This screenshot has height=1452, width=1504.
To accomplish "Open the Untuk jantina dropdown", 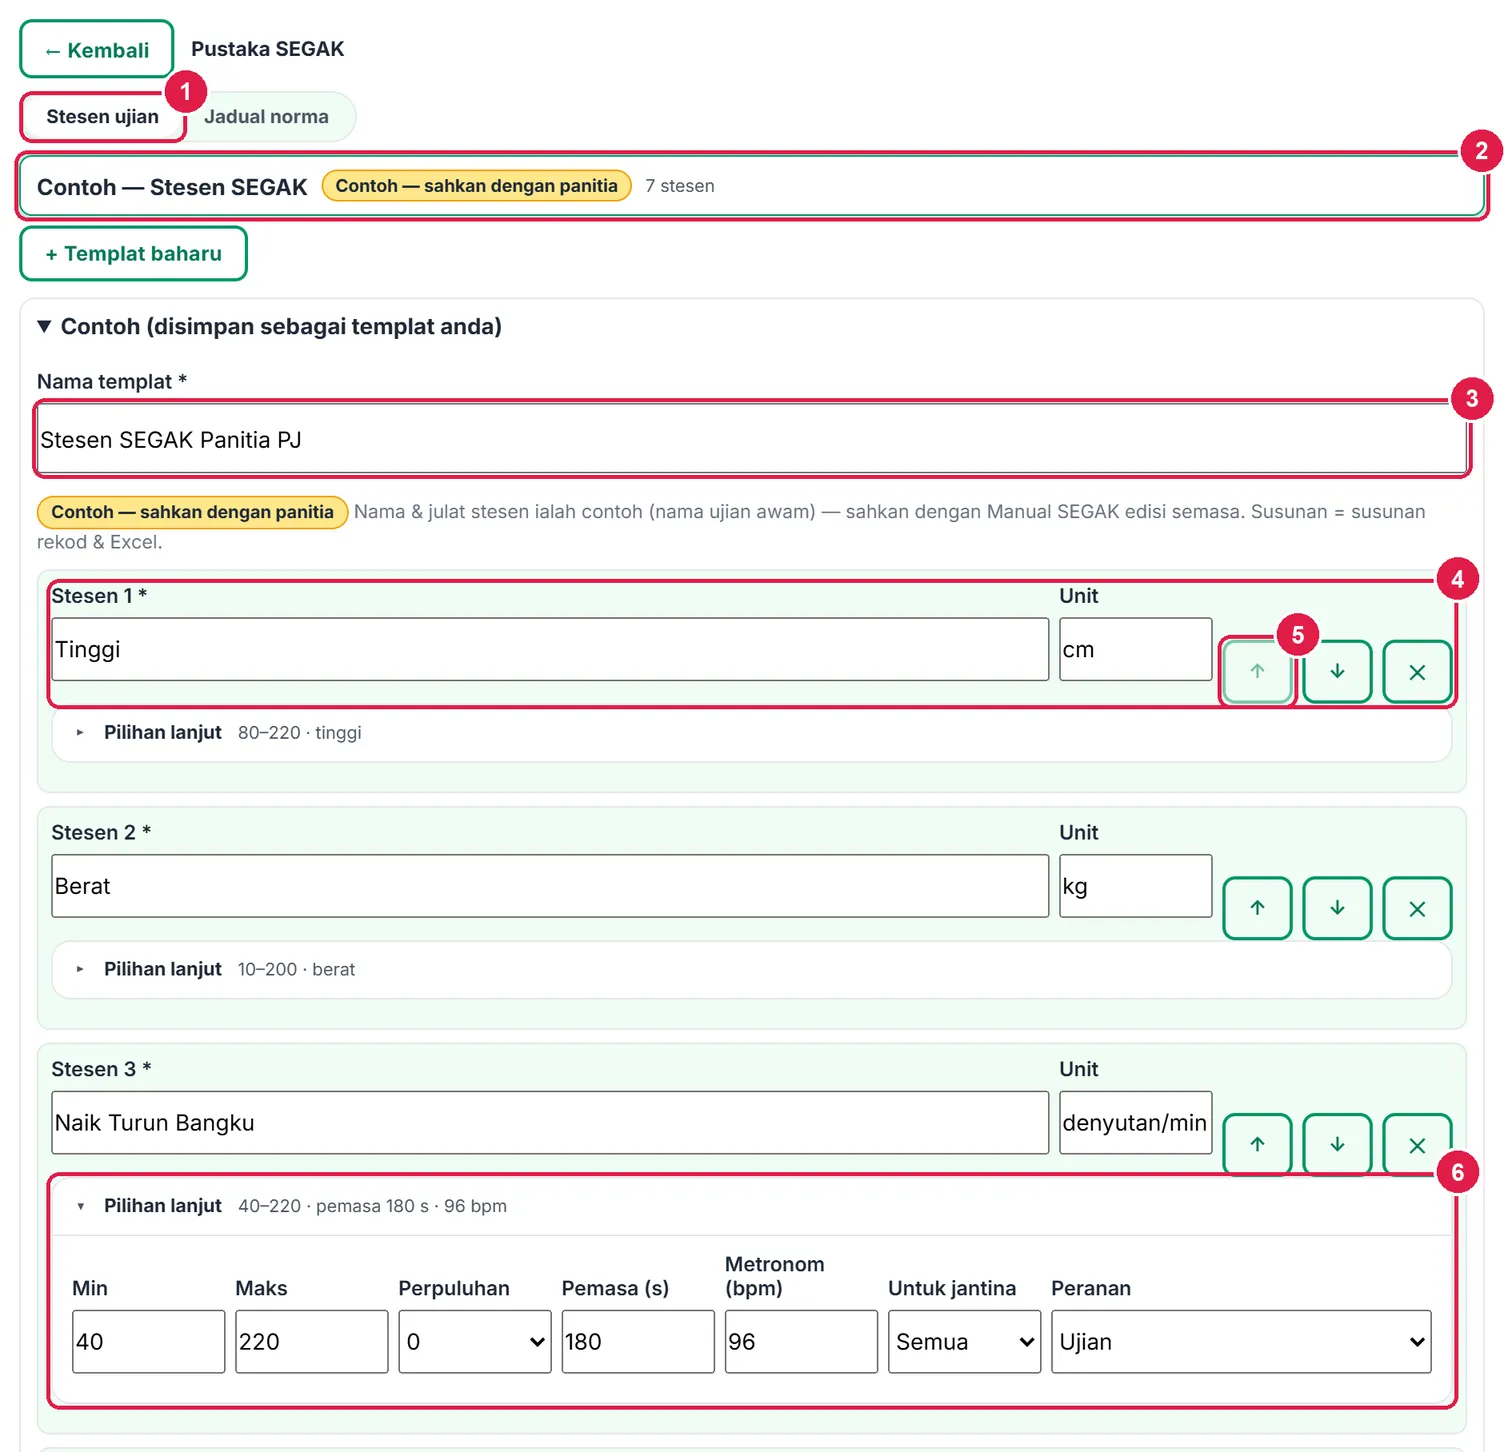I will click(x=964, y=1342).
